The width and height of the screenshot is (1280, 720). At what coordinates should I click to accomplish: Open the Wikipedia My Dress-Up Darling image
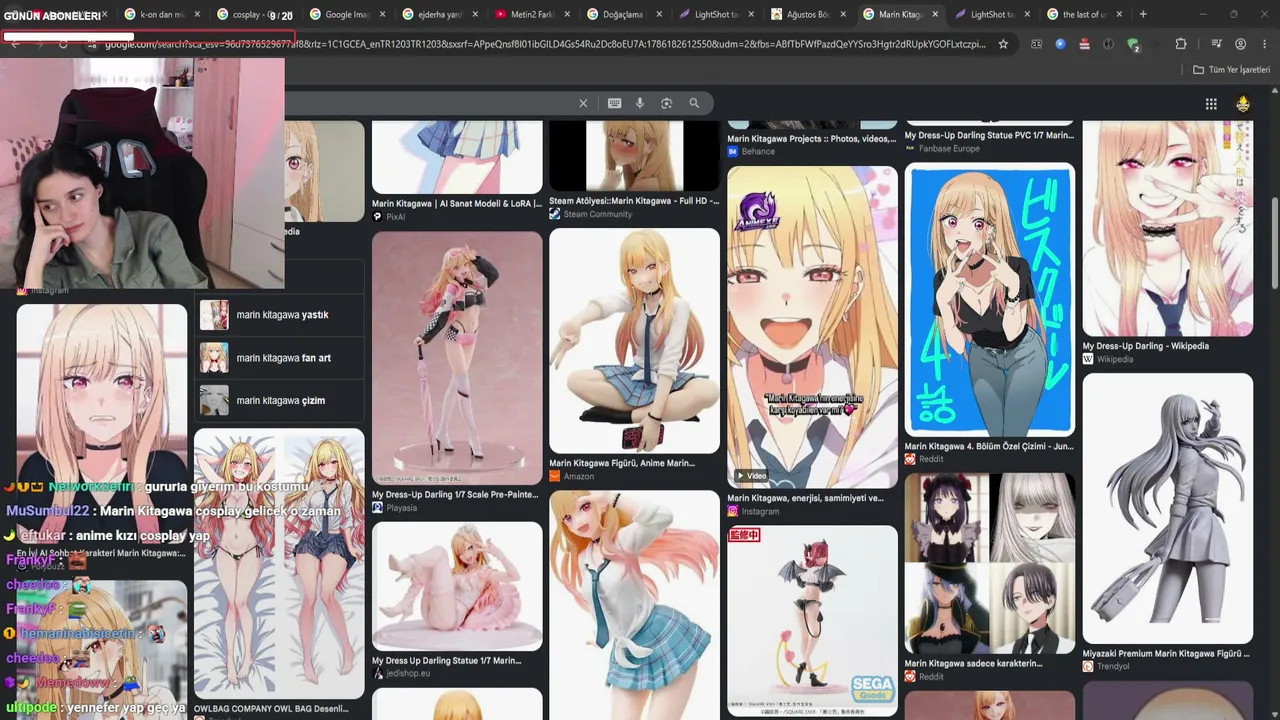pos(1168,228)
